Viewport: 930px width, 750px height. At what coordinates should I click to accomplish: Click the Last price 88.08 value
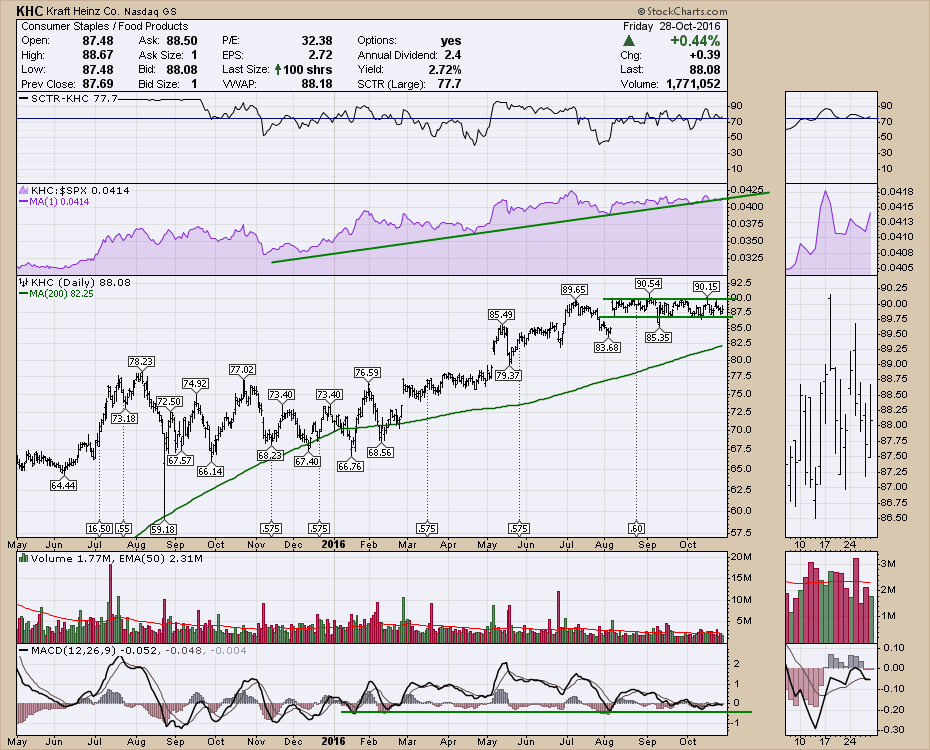coord(705,69)
